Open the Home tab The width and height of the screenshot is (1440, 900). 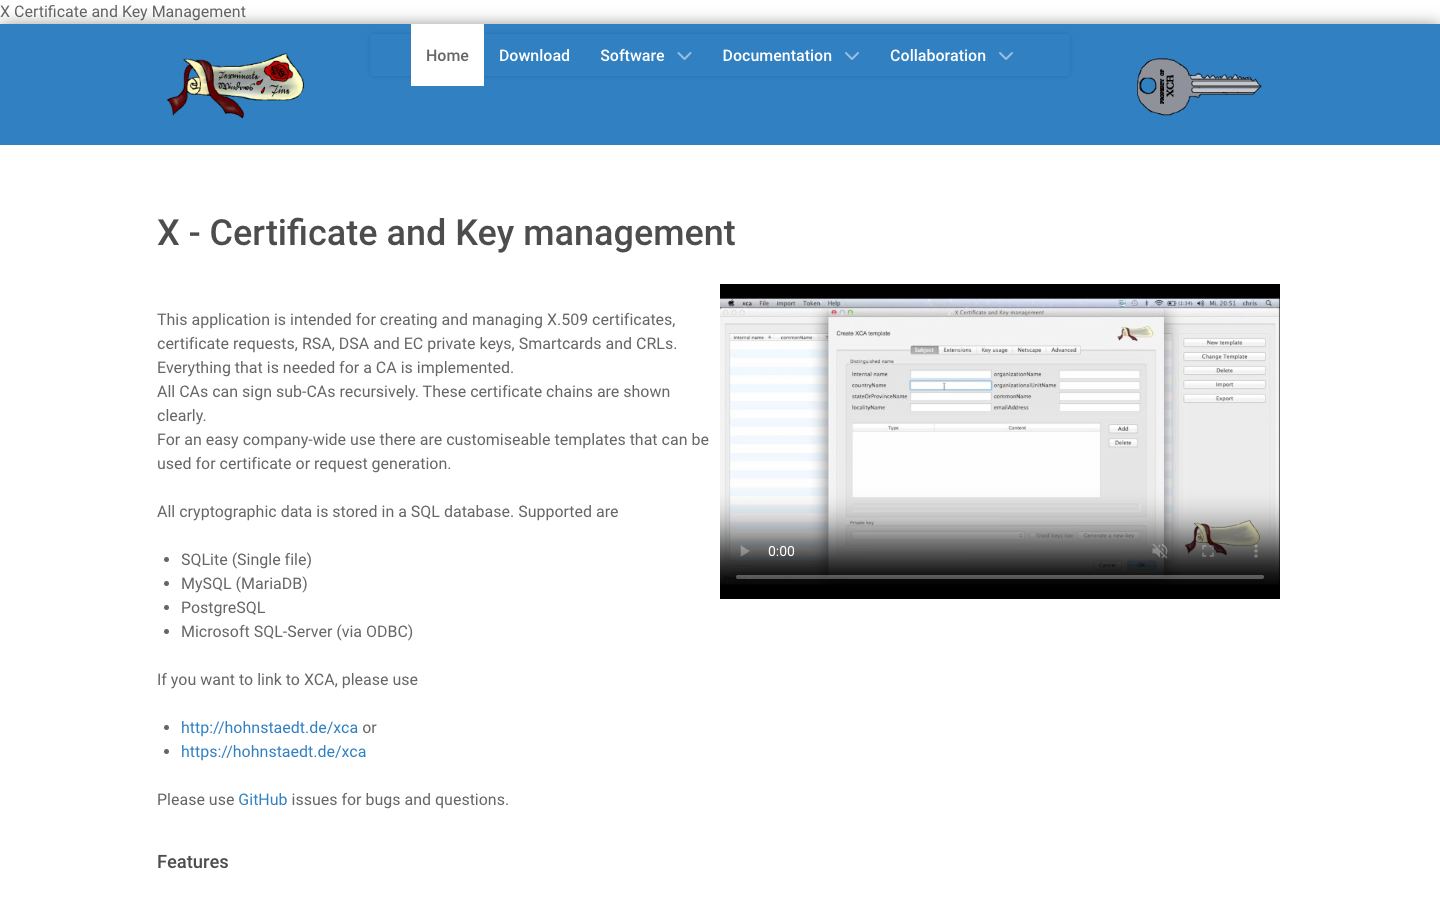click(447, 55)
